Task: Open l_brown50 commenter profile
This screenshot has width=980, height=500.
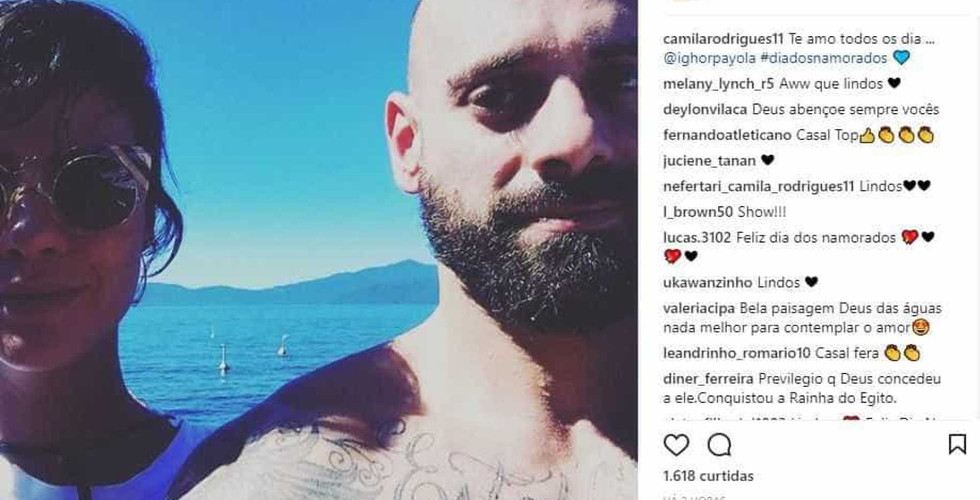Action: coord(698,212)
